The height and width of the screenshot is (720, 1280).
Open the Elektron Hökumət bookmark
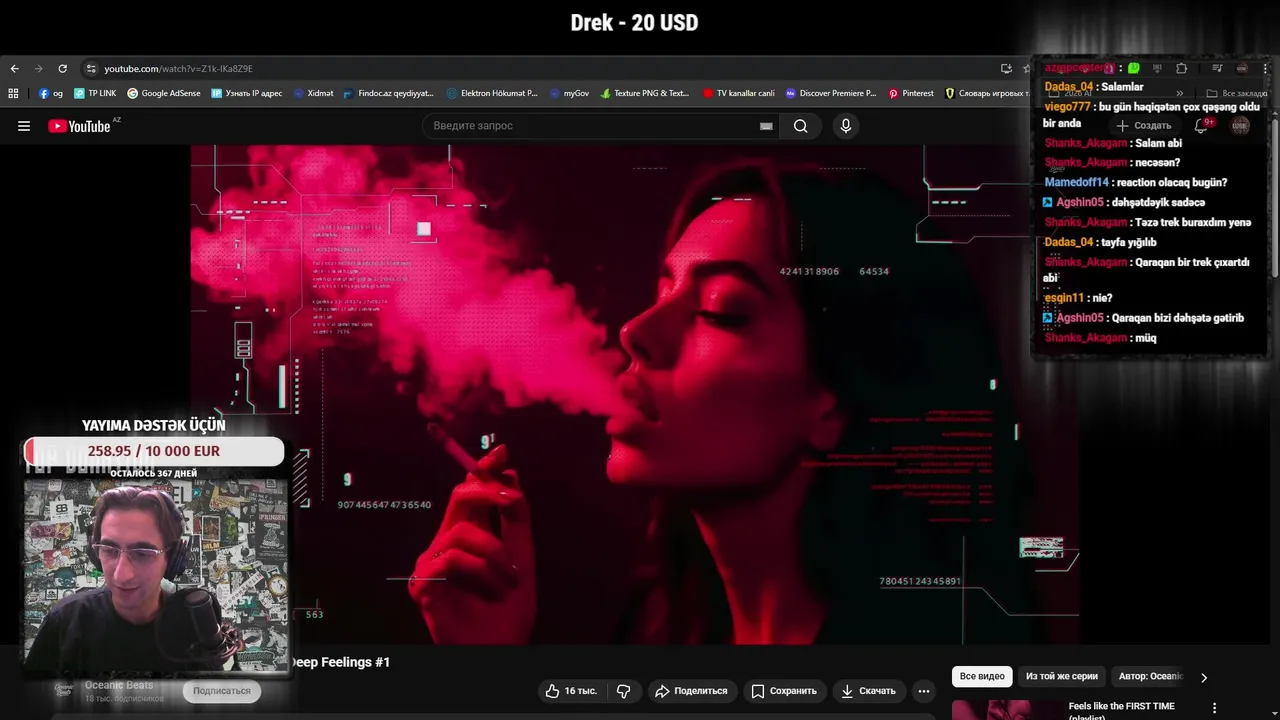coord(492,93)
